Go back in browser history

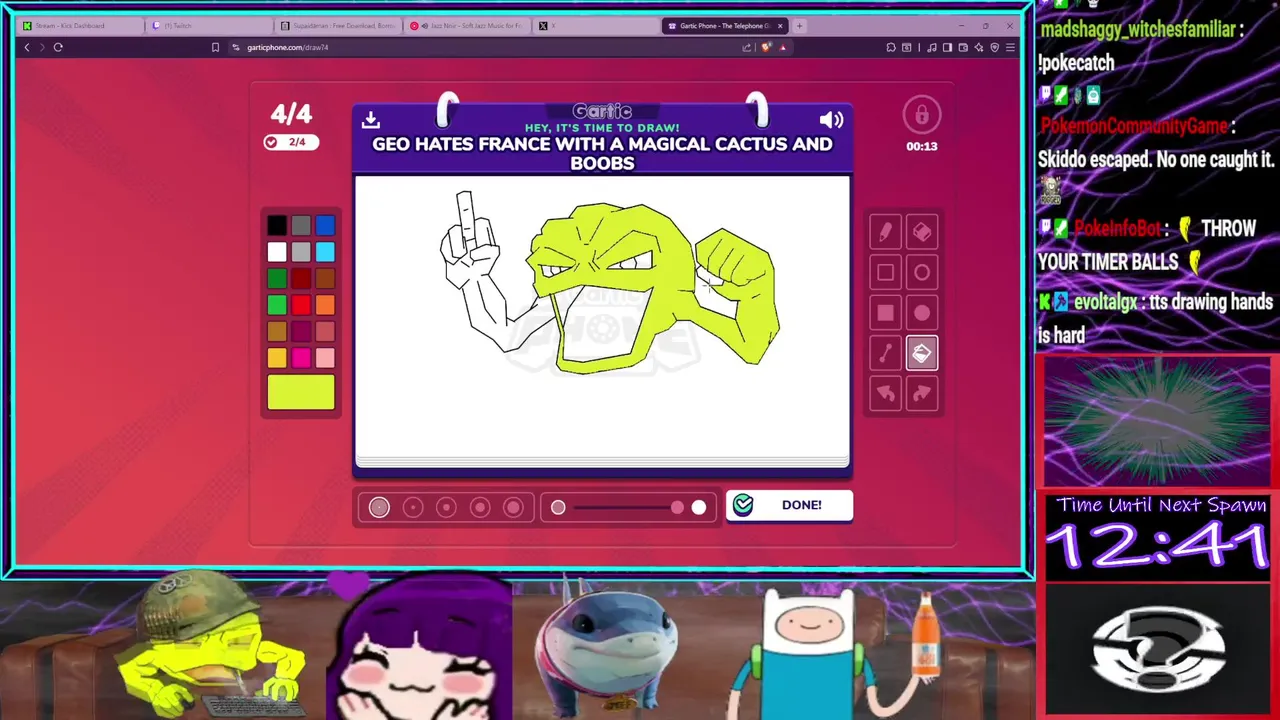pyautogui.click(x=27, y=47)
